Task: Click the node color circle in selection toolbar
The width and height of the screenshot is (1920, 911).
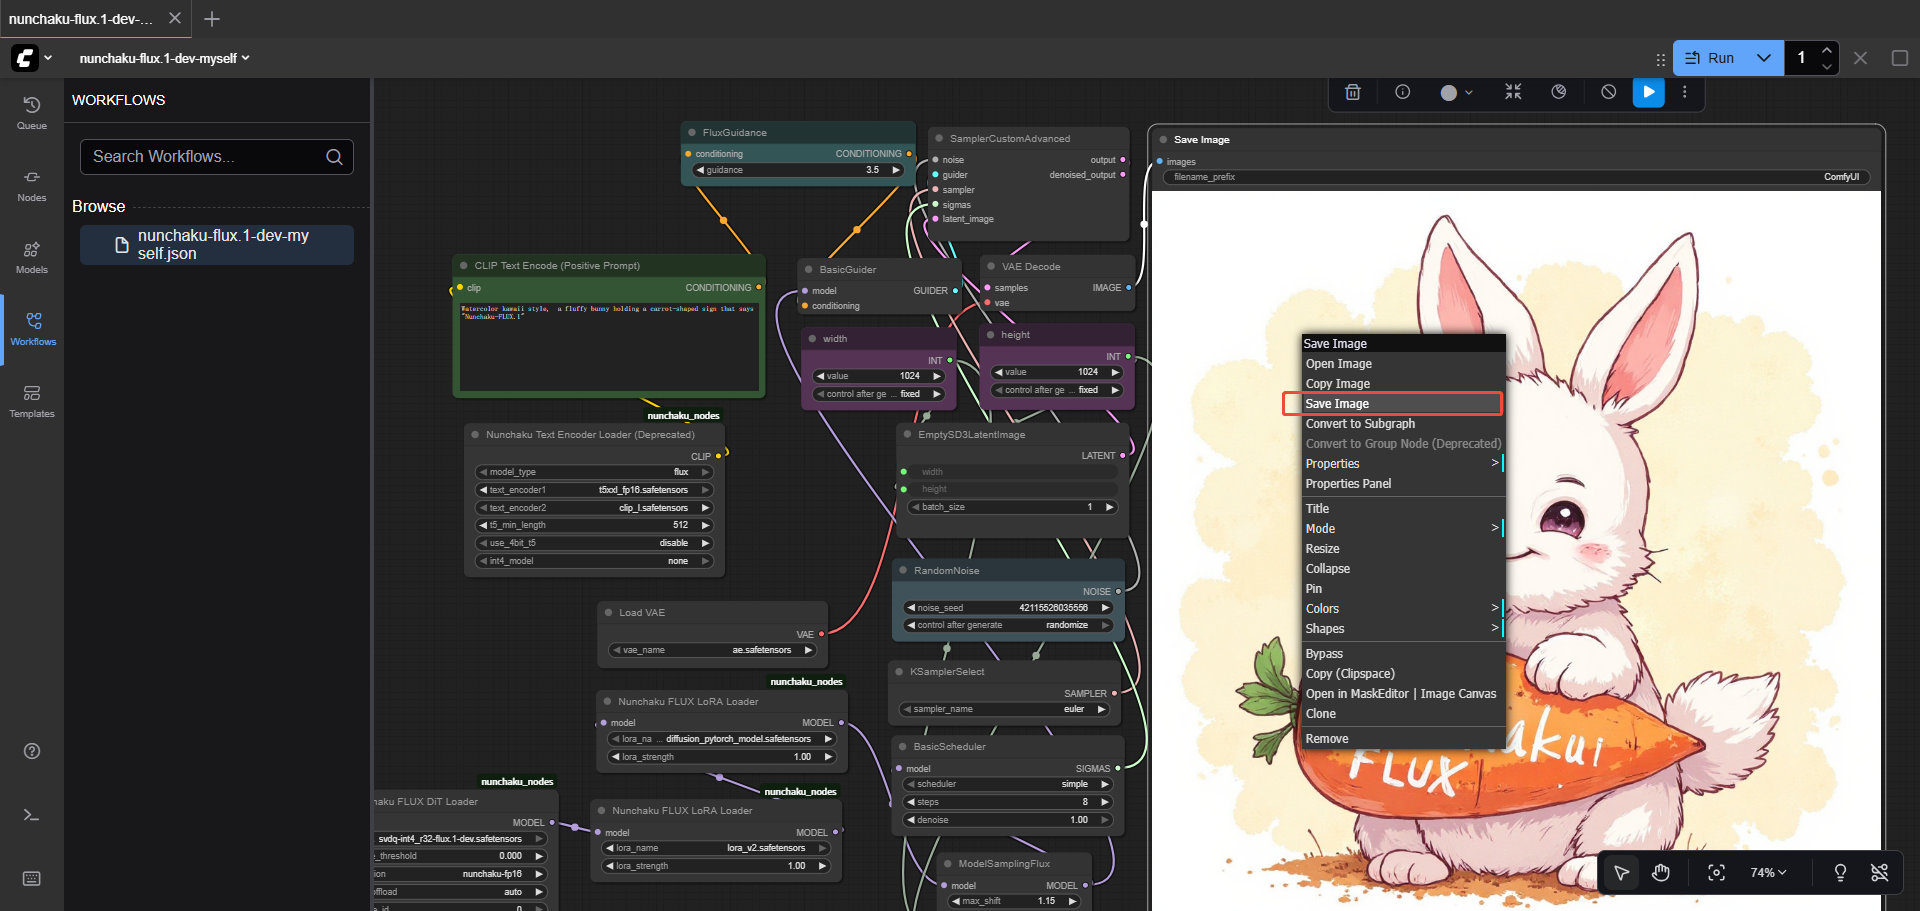Action: pyautogui.click(x=1449, y=92)
